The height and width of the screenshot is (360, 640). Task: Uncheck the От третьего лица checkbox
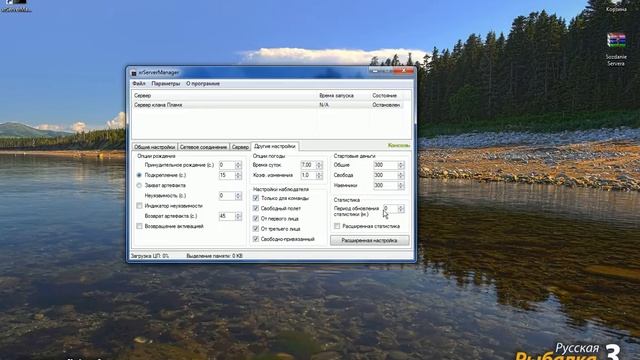point(256,229)
